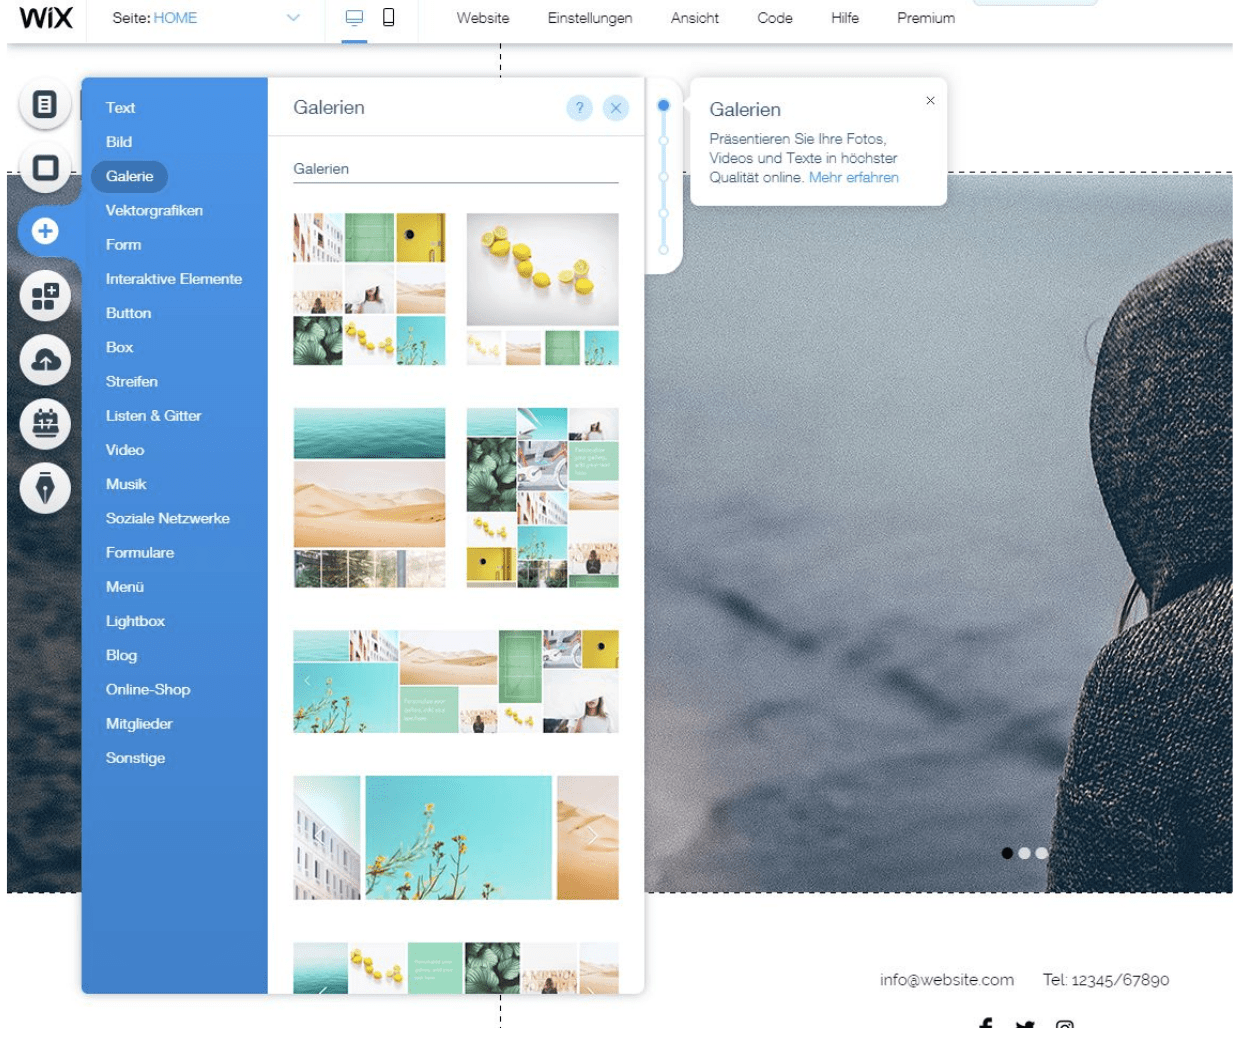Close the Galerien tooltip popup
1252x1040 pixels.
[930, 100]
